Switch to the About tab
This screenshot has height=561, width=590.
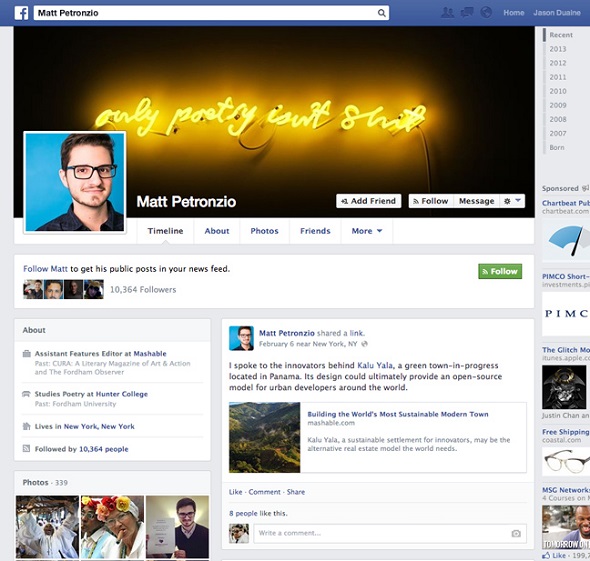coord(217,231)
